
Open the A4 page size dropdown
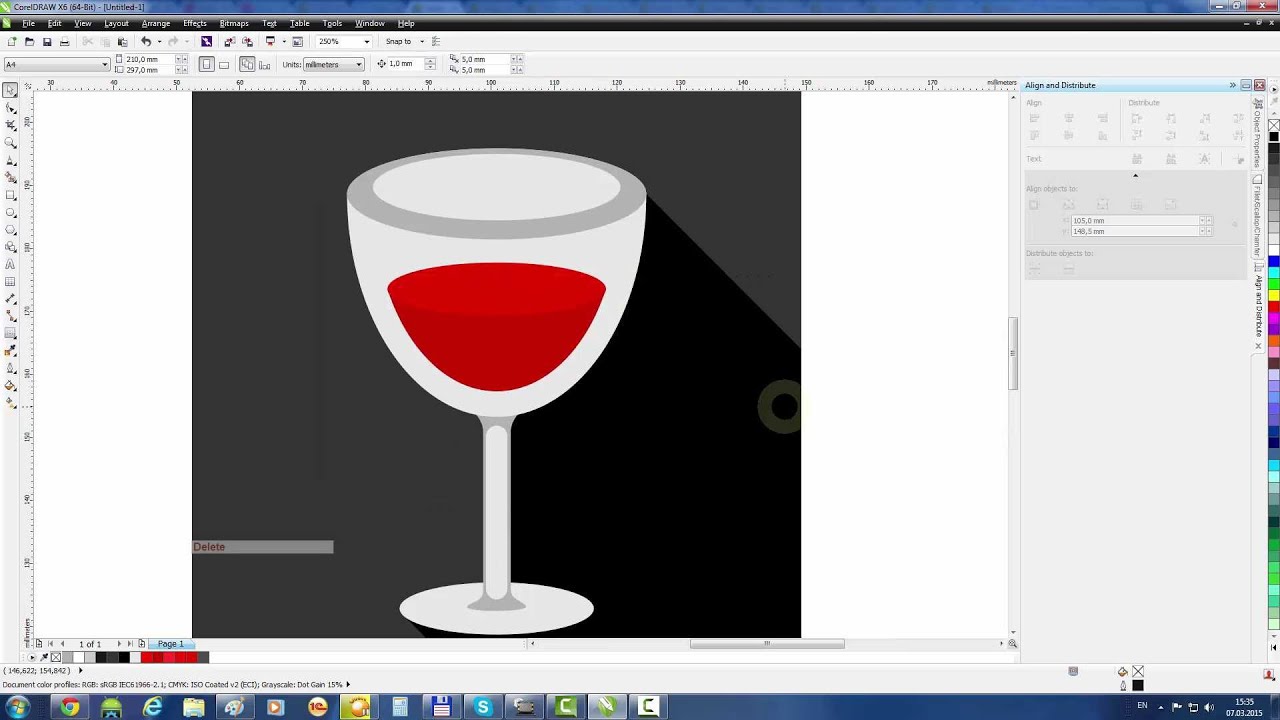pos(104,65)
